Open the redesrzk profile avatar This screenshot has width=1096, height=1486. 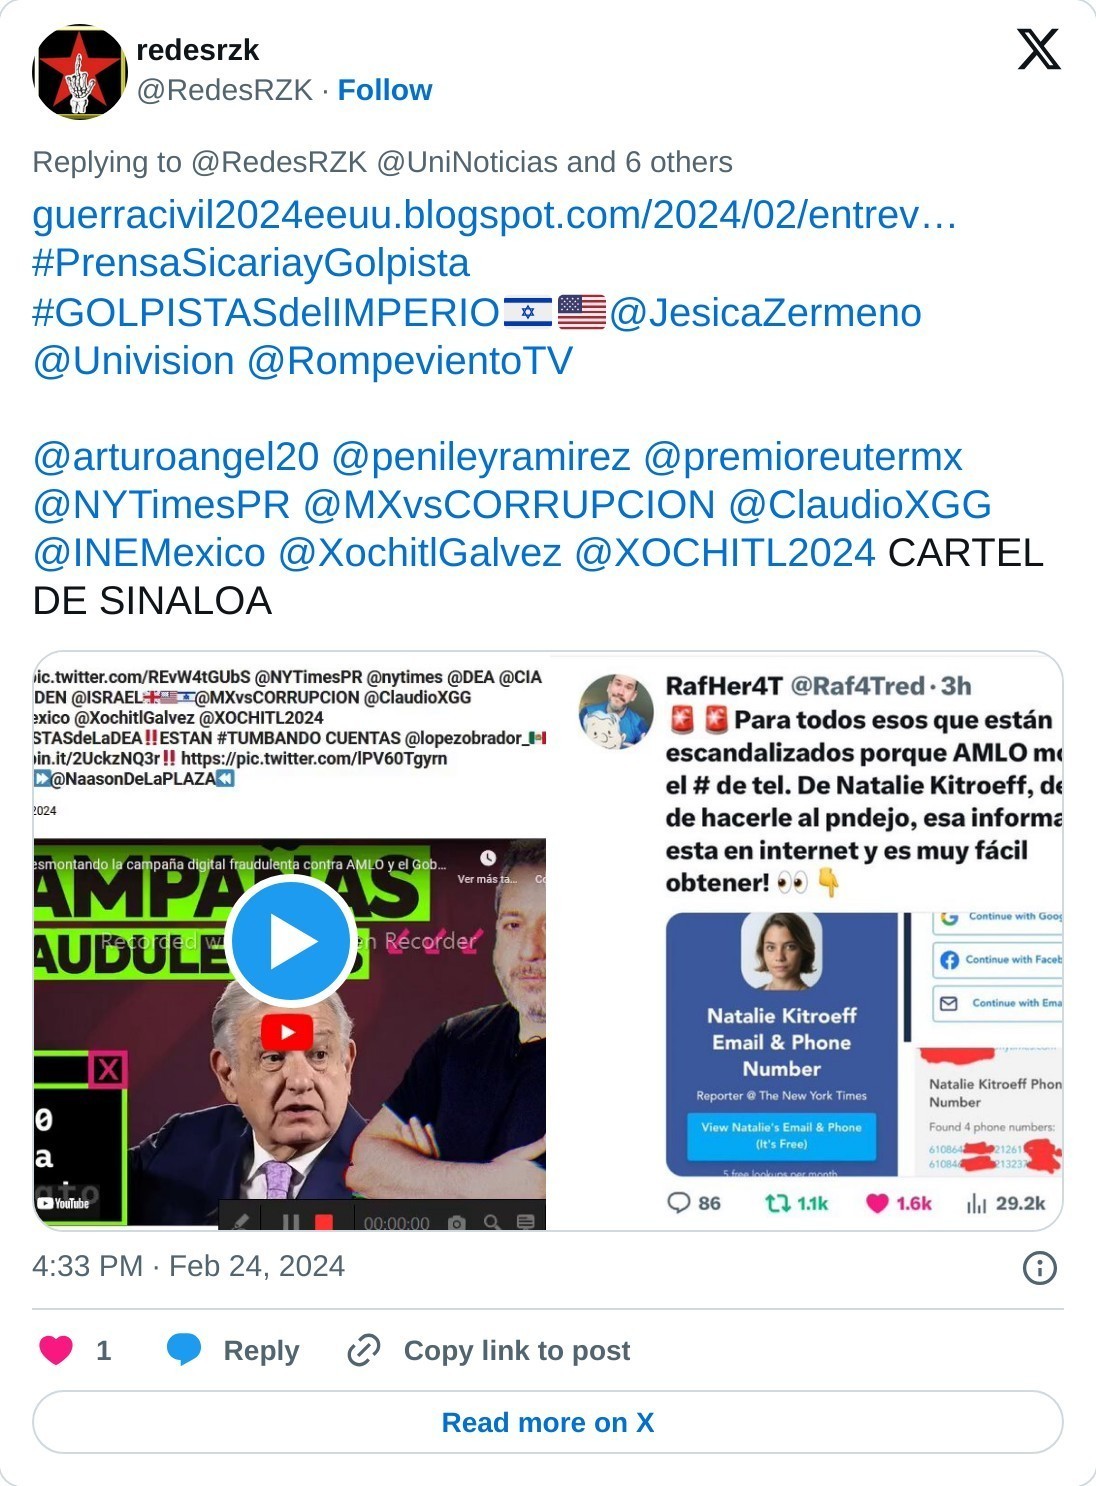80,72
